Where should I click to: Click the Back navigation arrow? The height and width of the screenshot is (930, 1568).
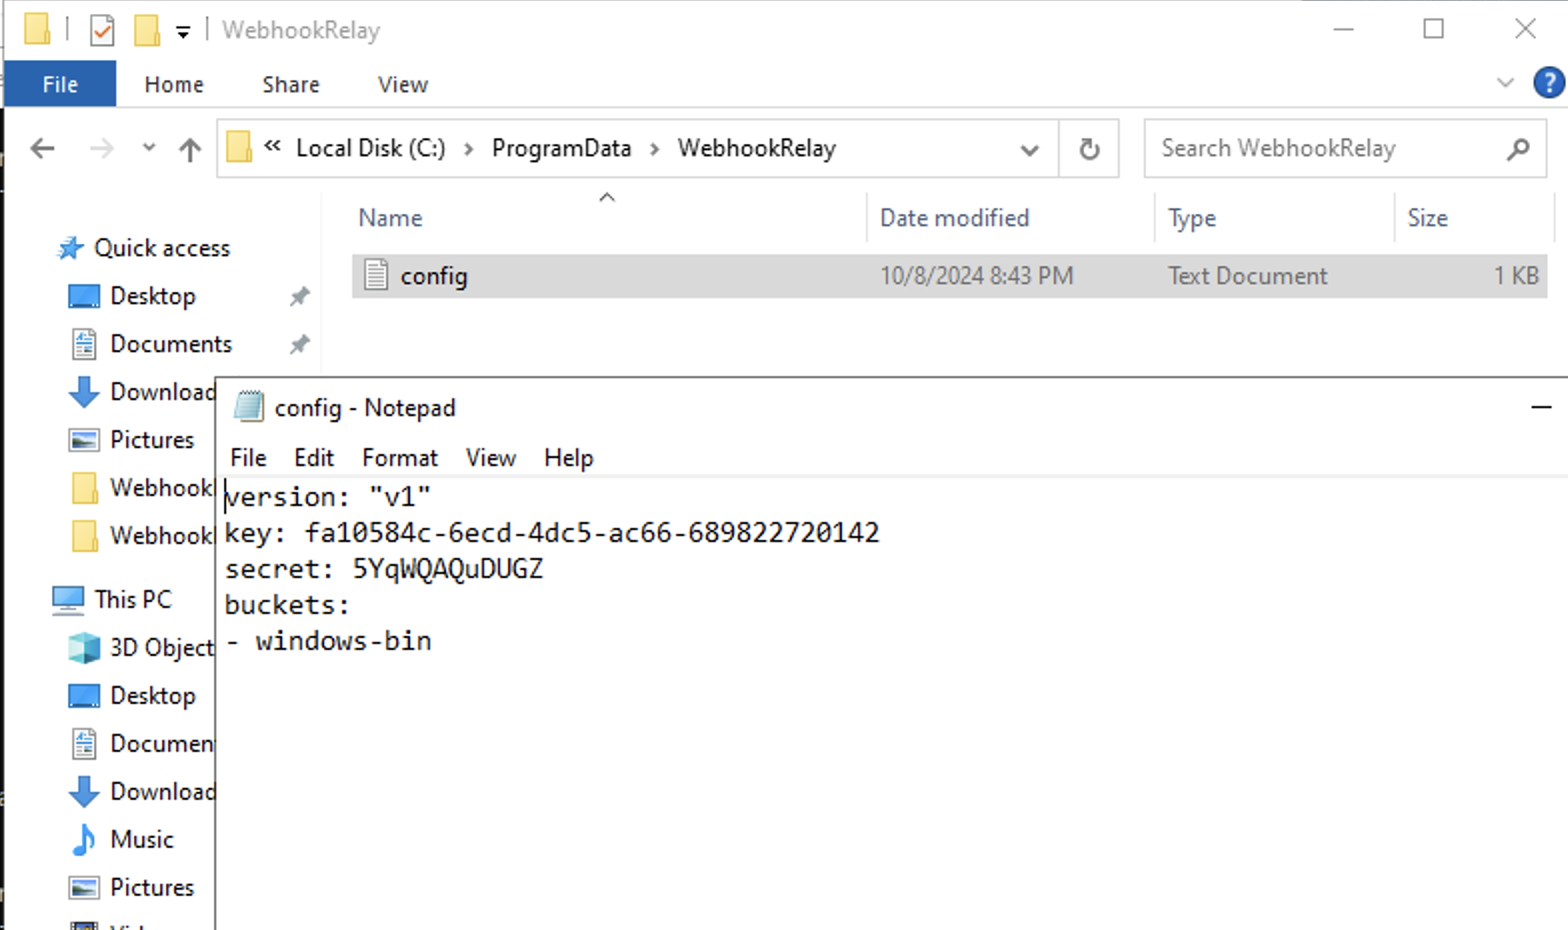(x=42, y=149)
